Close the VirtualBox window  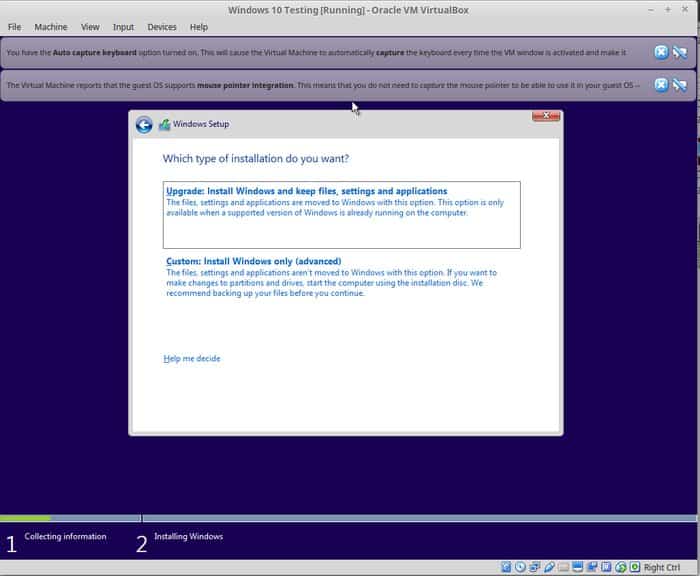685,9
